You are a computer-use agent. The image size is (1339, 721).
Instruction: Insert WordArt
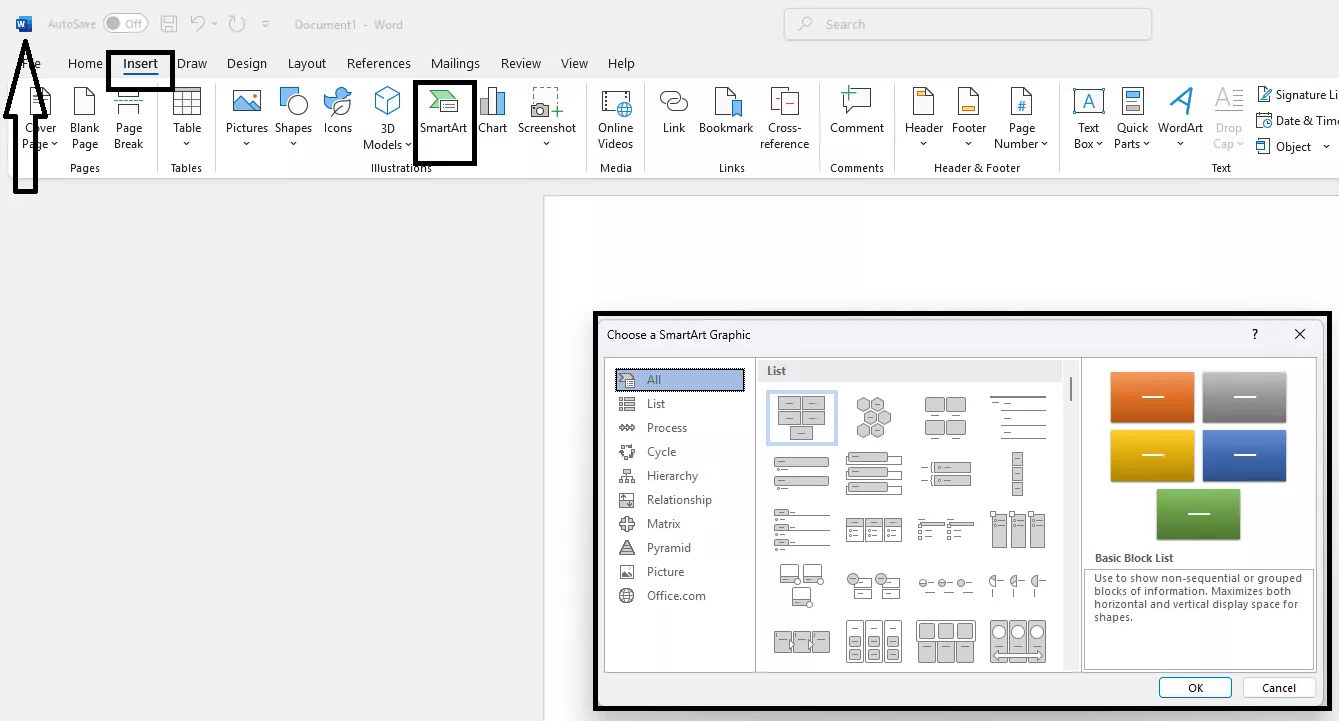(x=1181, y=118)
